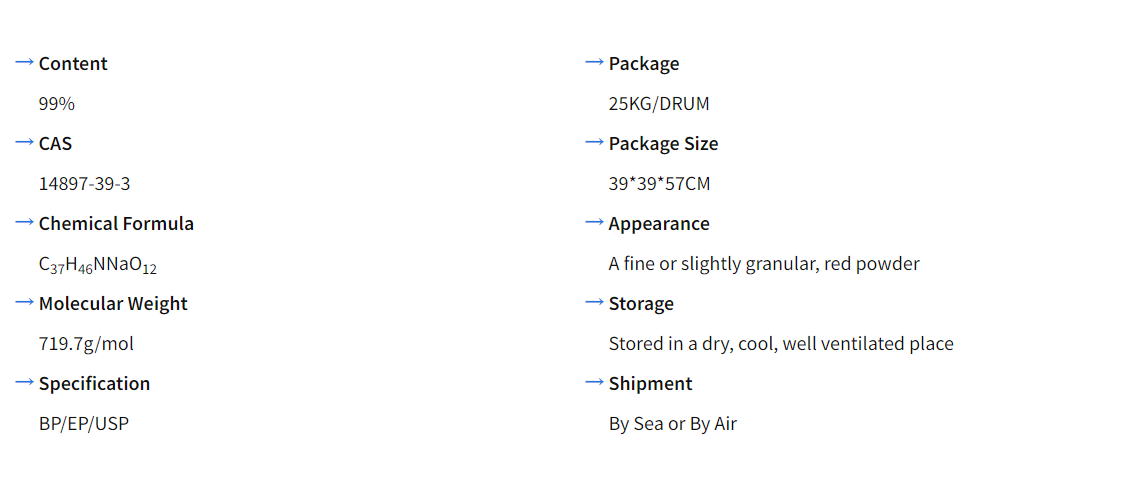Click the 25KG/DRUM package value
Screen dimensions: 1140x477
click(x=659, y=104)
